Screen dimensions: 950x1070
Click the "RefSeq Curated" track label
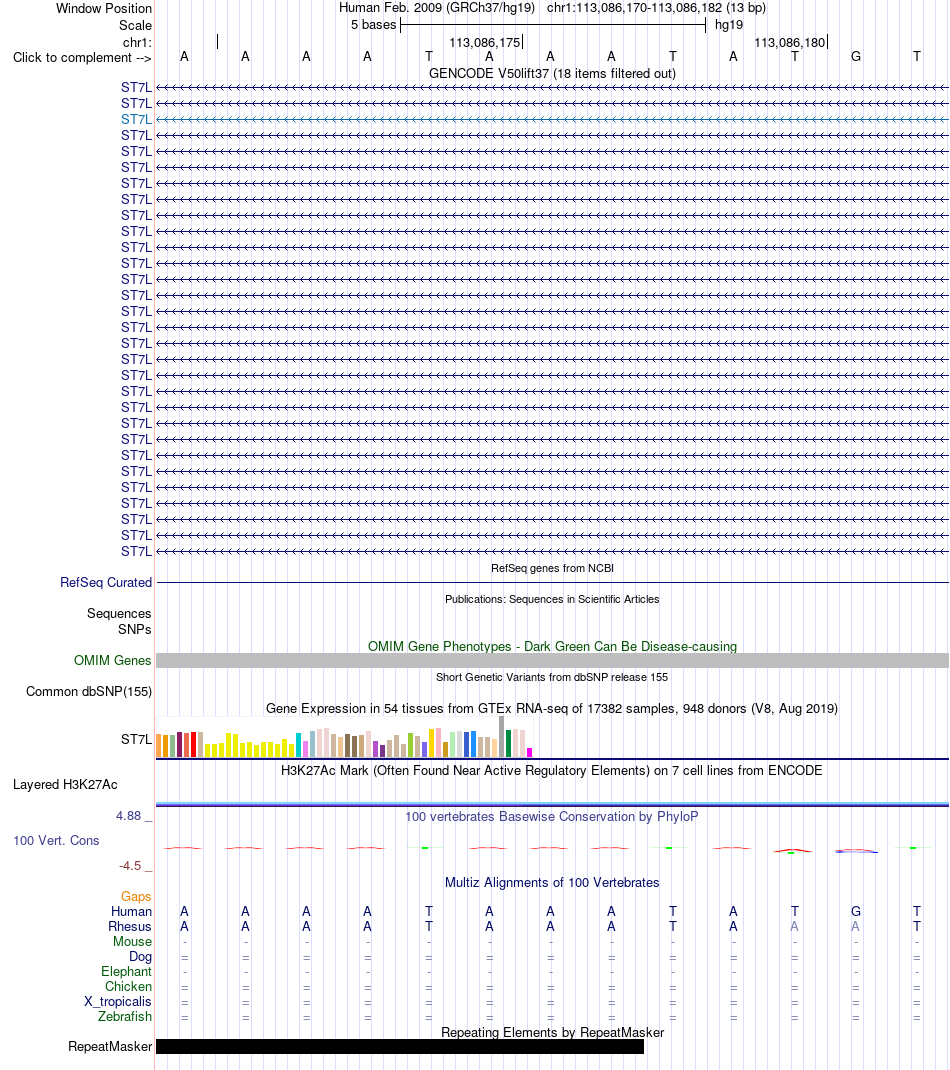coord(106,582)
